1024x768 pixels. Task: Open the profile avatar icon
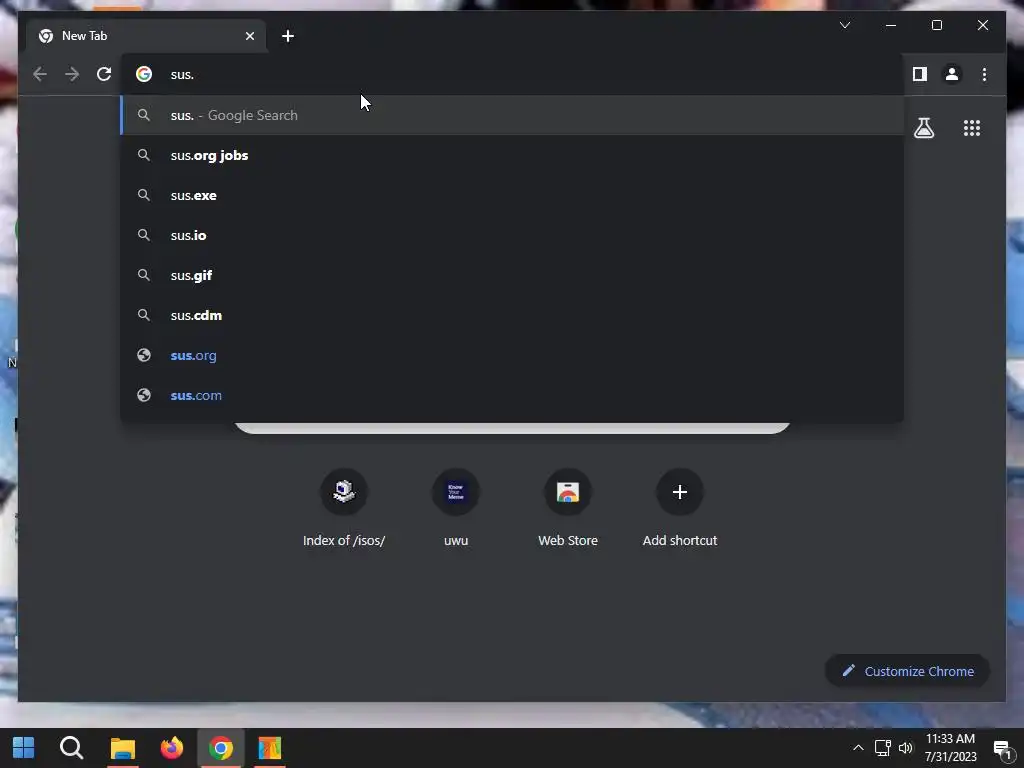pyautogui.click(x=952, y=74)
